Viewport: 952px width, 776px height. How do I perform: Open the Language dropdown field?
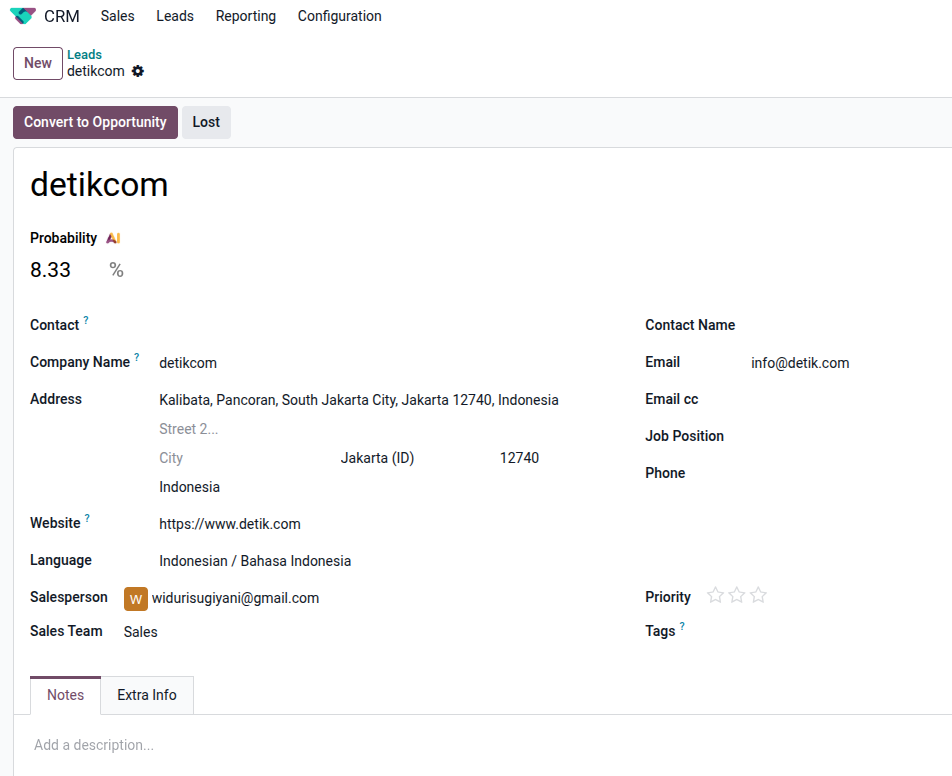pos(255,561)
